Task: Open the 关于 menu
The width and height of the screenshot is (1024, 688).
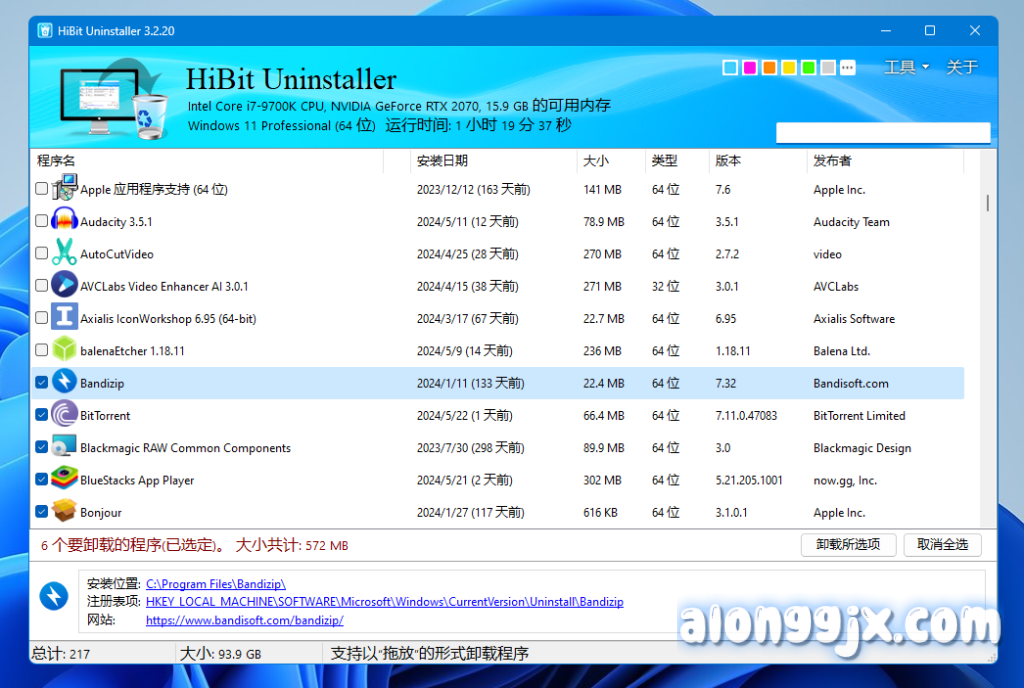Action: click(x=961, y=67)
